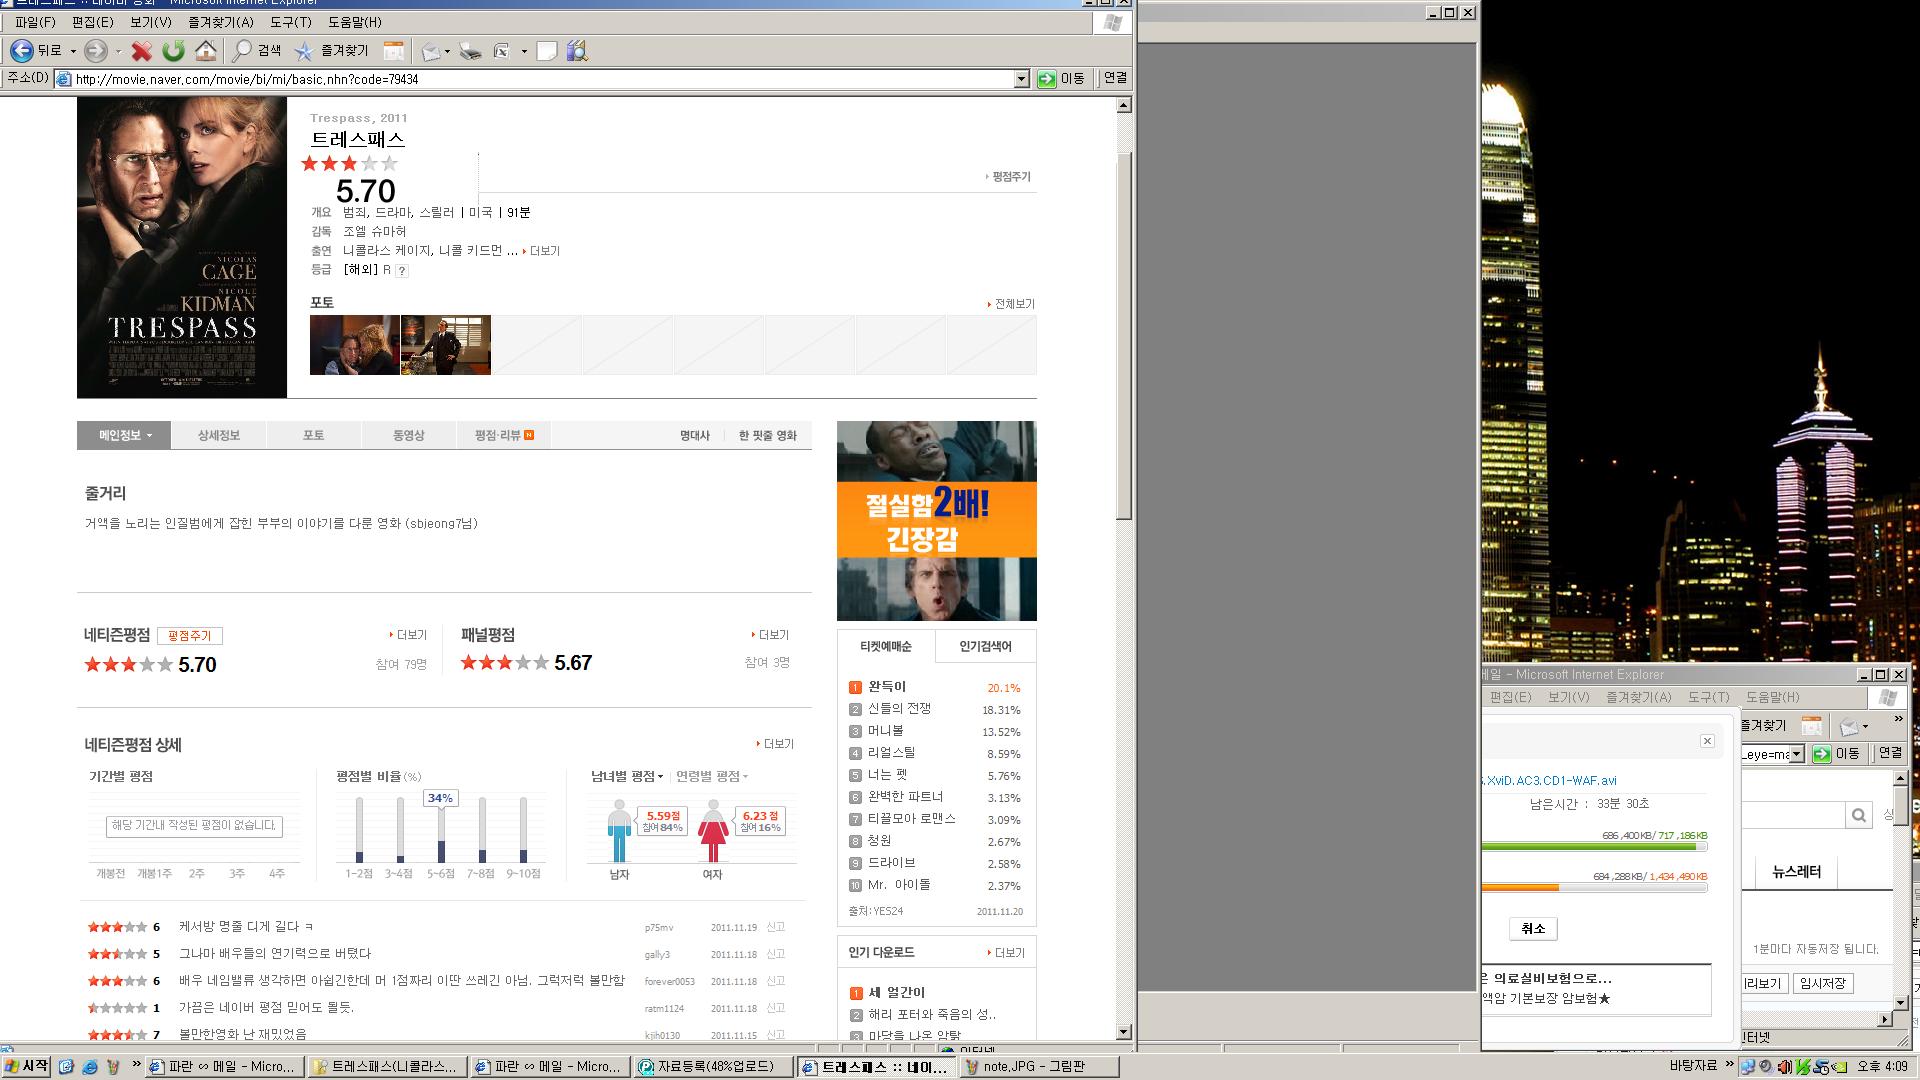
Task: Expand the Forward button history dropdown arrow
Action: (x=118, y=51)
